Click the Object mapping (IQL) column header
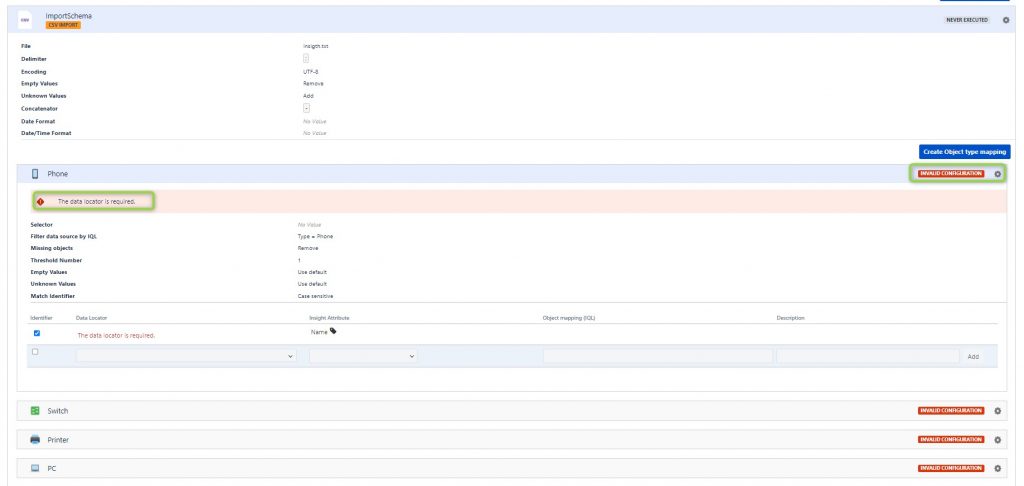Image resolution: width=1024 pixels, height=486 pixels. 569,318
